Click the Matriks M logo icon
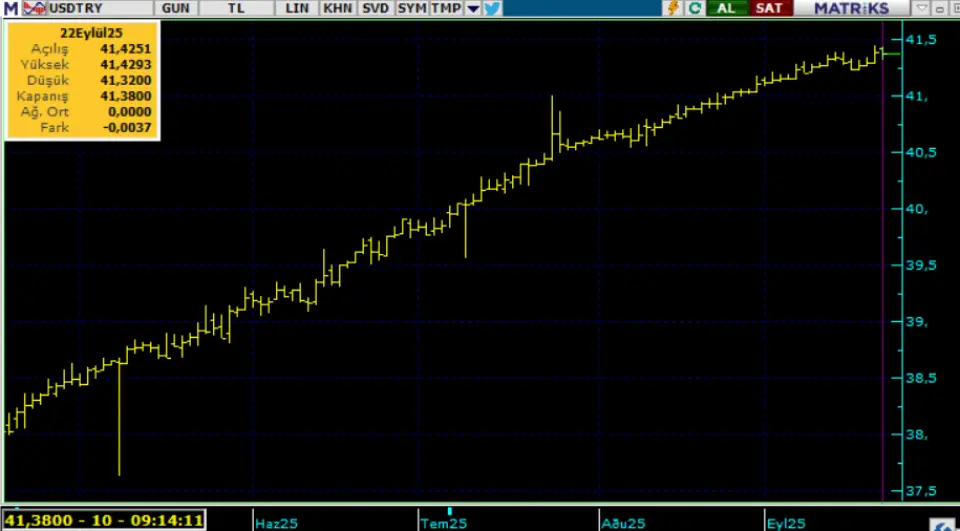The image size is (960, 531). (x=10, y=9)
